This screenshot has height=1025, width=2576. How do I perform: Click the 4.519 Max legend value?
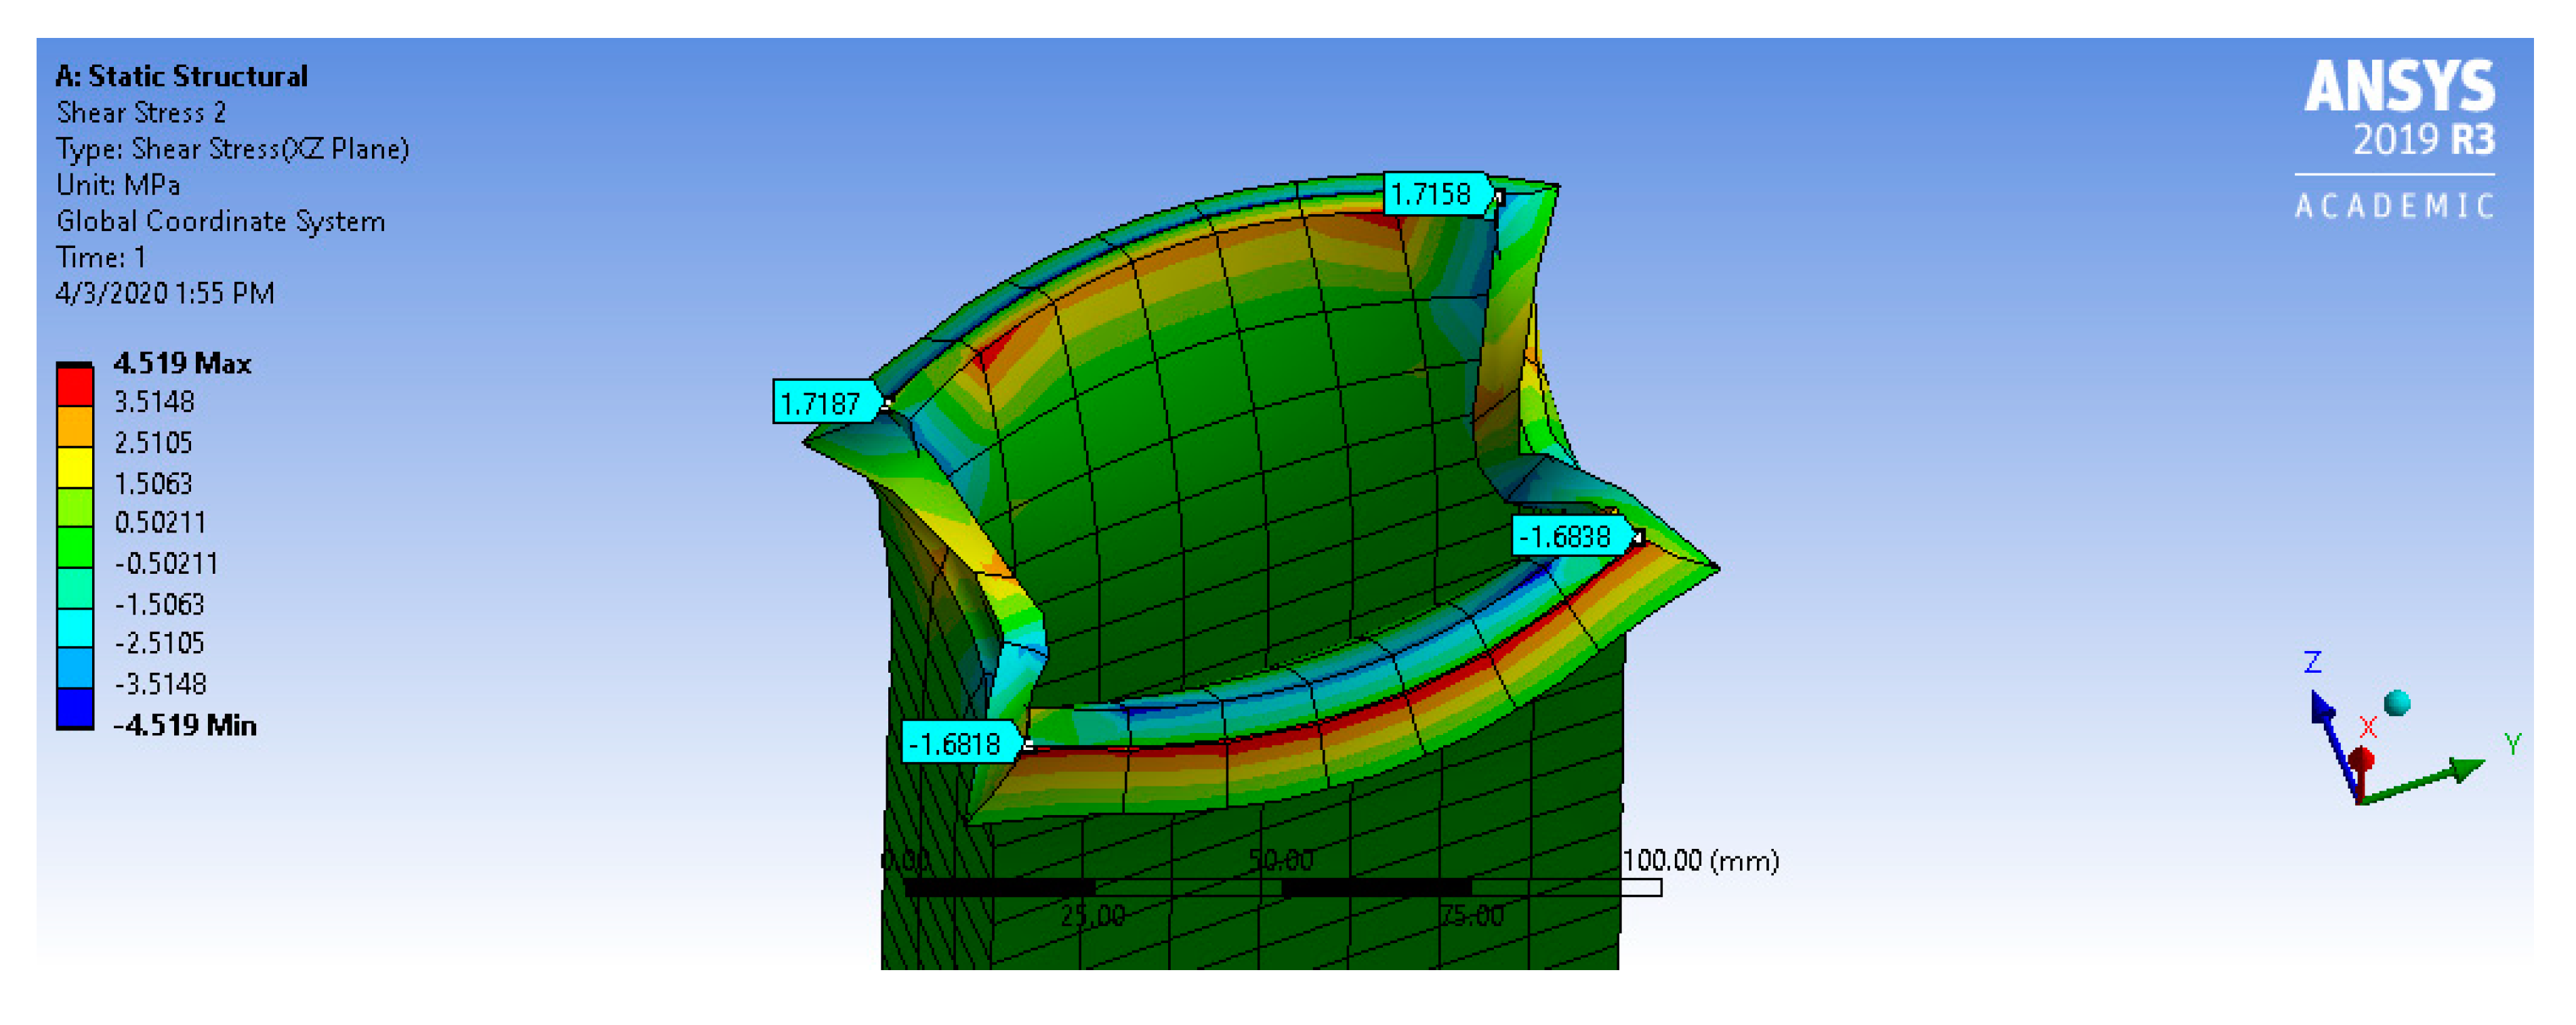tap(182, 363)
